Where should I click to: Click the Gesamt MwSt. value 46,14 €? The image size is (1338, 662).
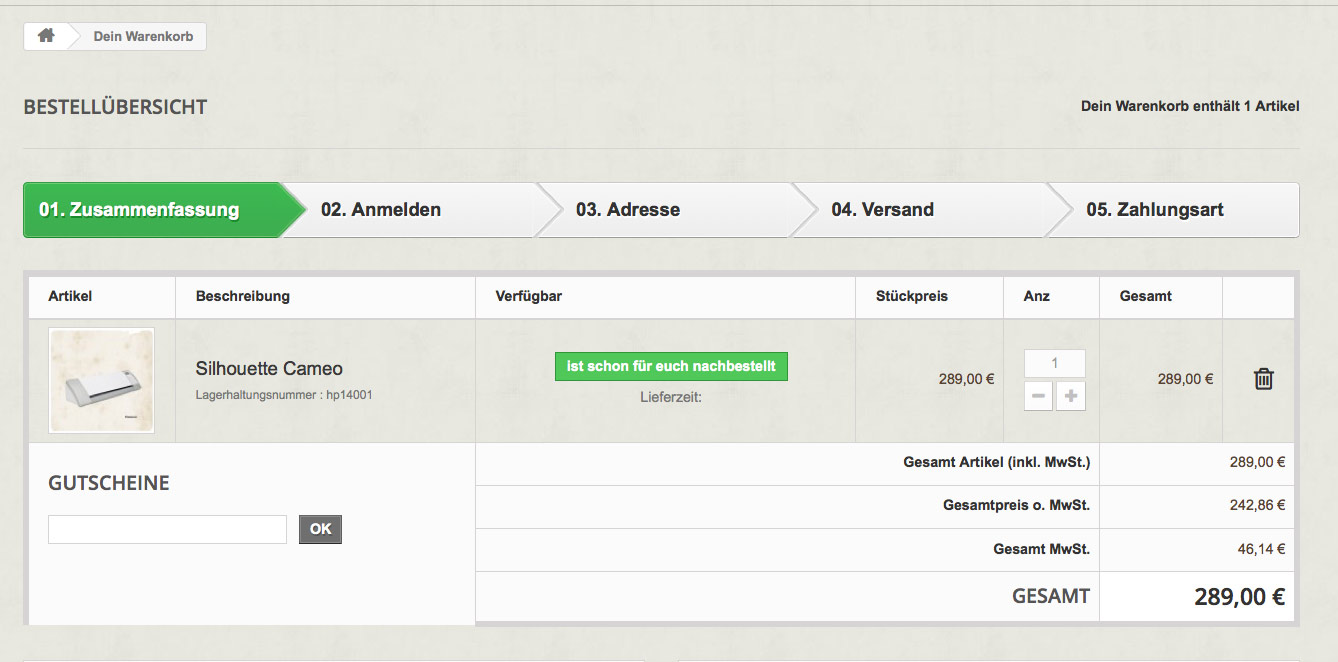(1261, 548)
